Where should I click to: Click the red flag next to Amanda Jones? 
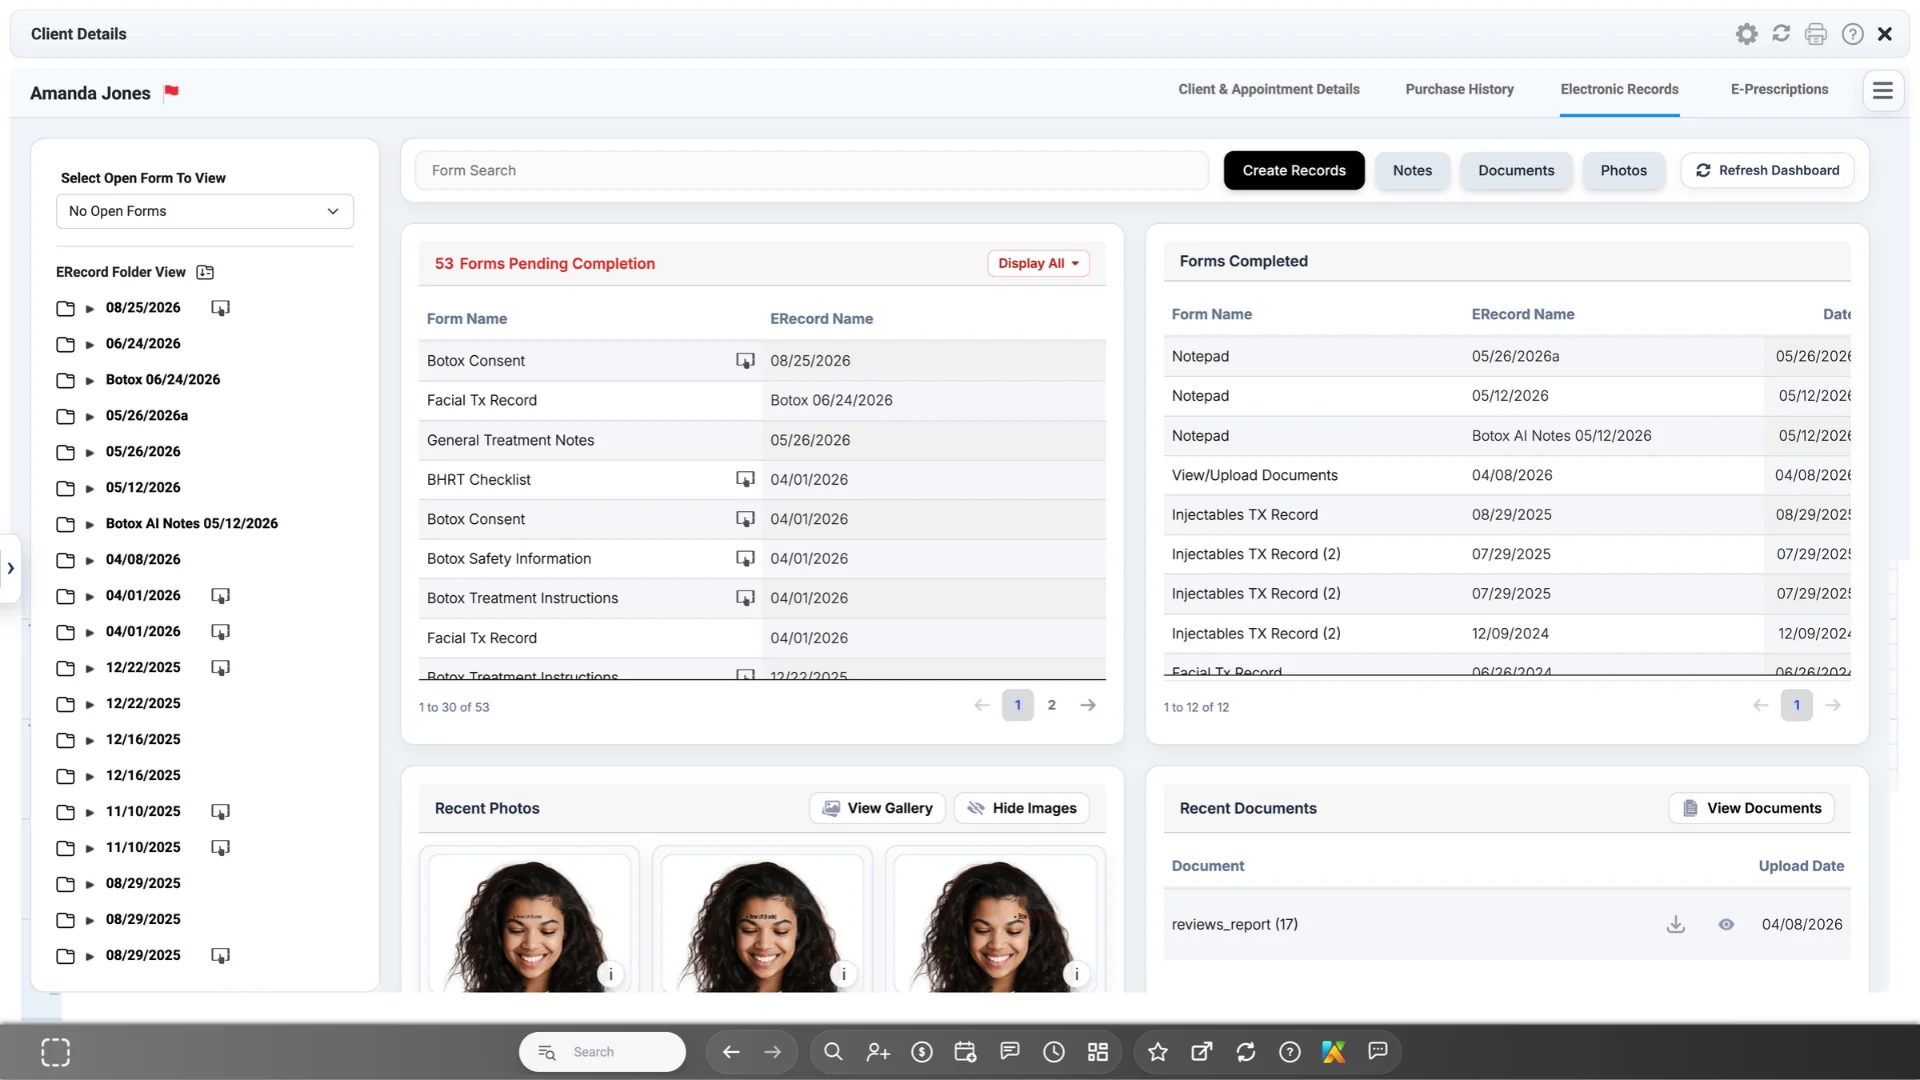tap(171, 92)
